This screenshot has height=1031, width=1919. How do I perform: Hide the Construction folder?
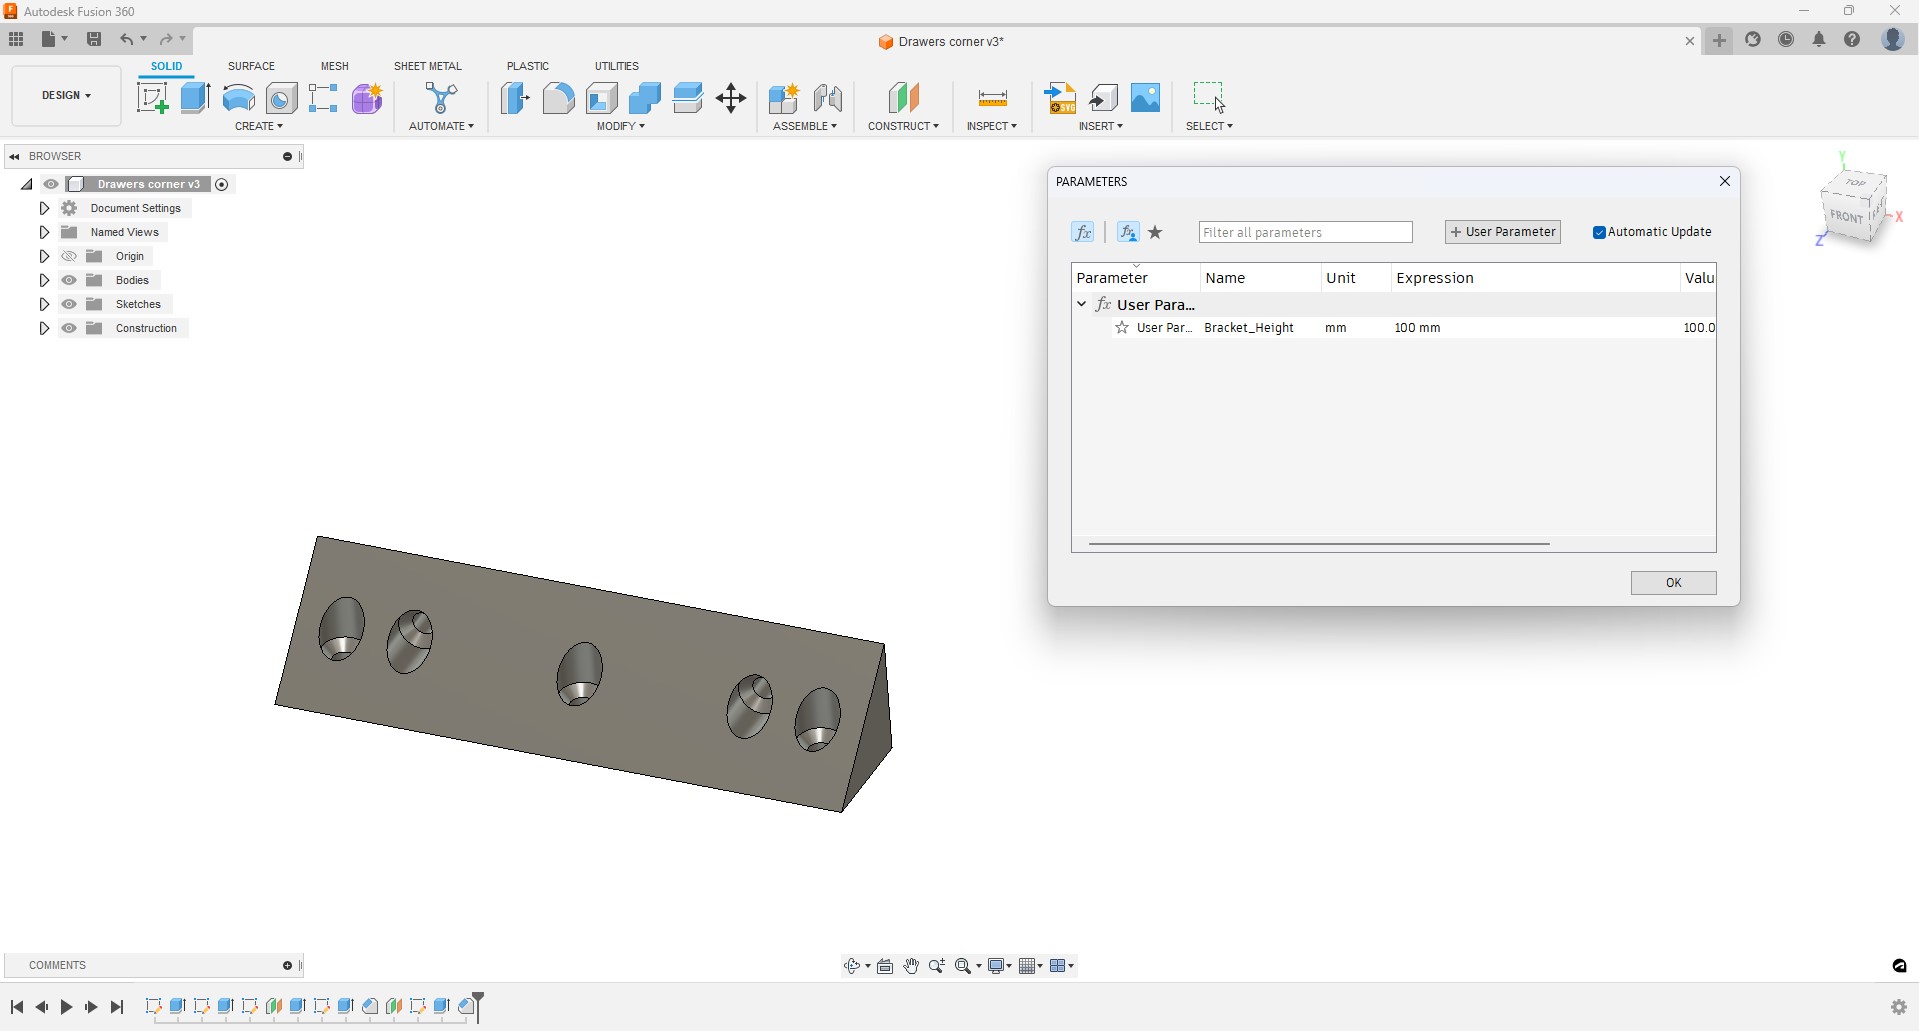click(x=69, y=328)
